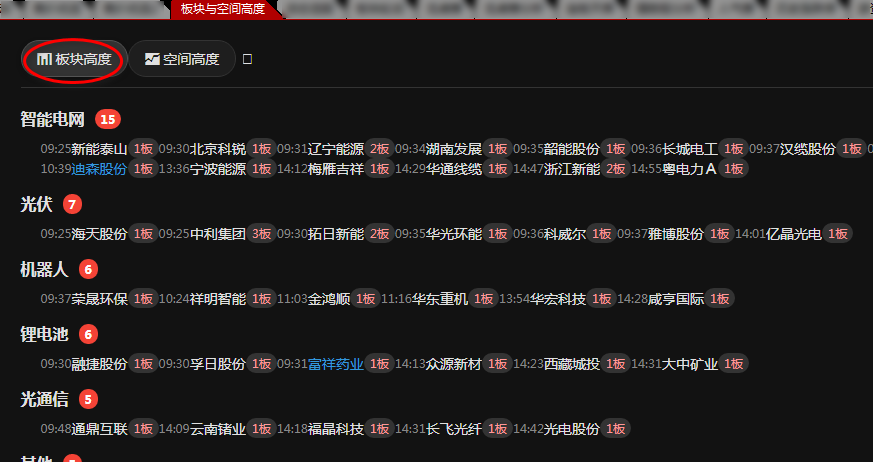Select stock 荣晟环保
Screen dimensions: 873x462
click(x=99, y=299)
